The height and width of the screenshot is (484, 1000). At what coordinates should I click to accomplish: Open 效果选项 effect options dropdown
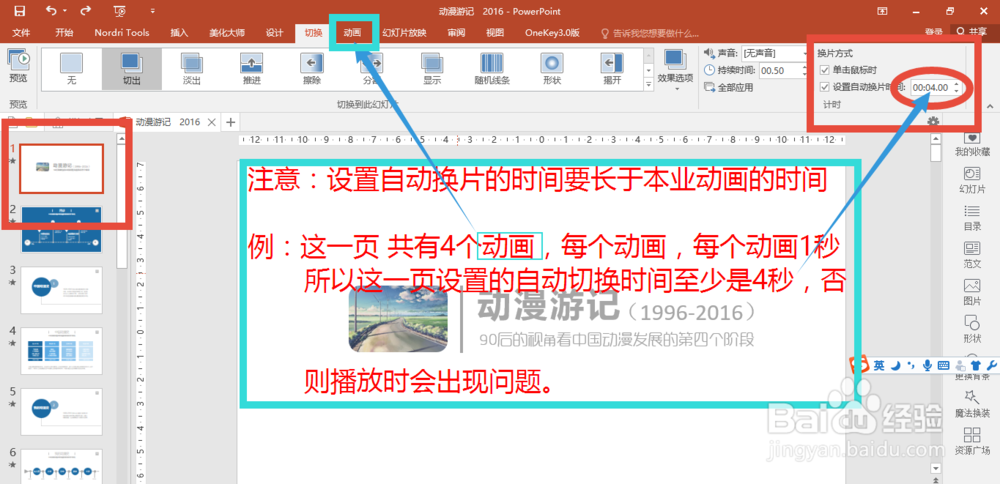click(x=675, y=71)
